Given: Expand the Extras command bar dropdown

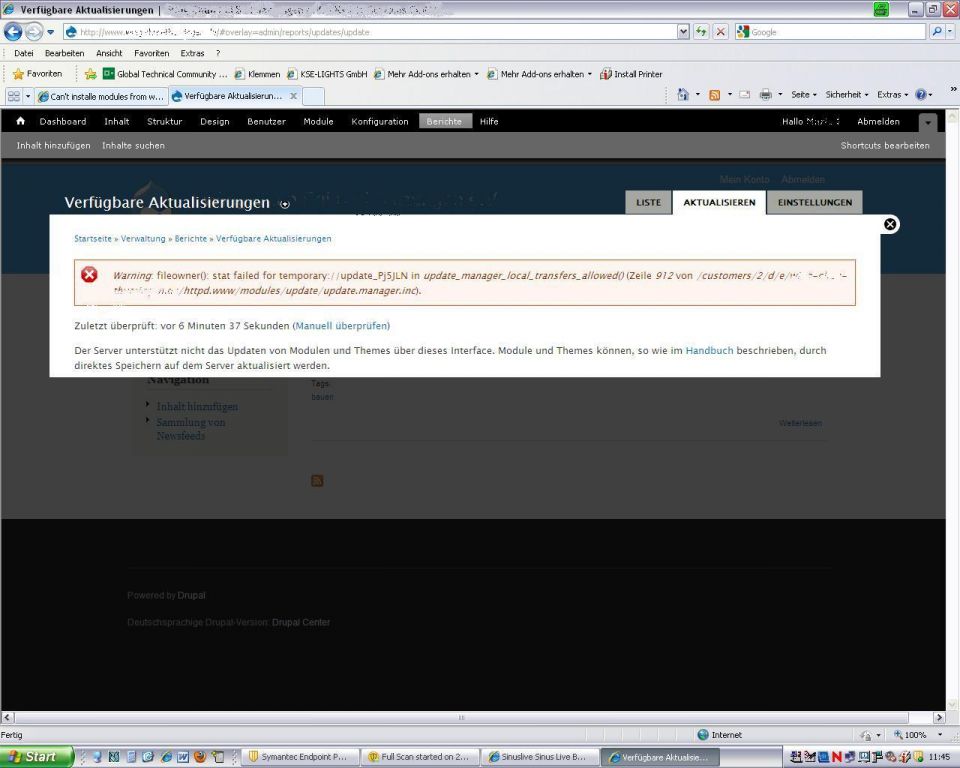Looking at the screenshot, I should click(894, 95).
